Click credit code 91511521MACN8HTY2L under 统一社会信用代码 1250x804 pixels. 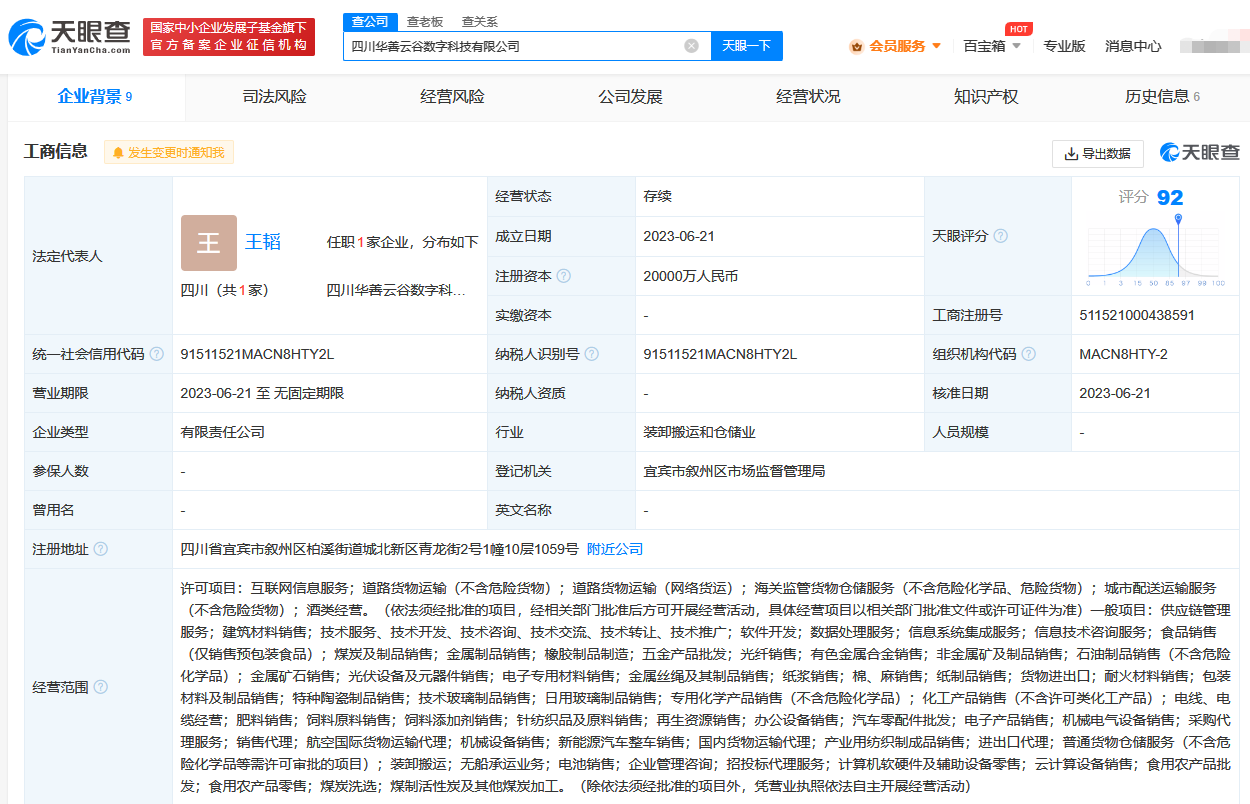pos(257,354)
